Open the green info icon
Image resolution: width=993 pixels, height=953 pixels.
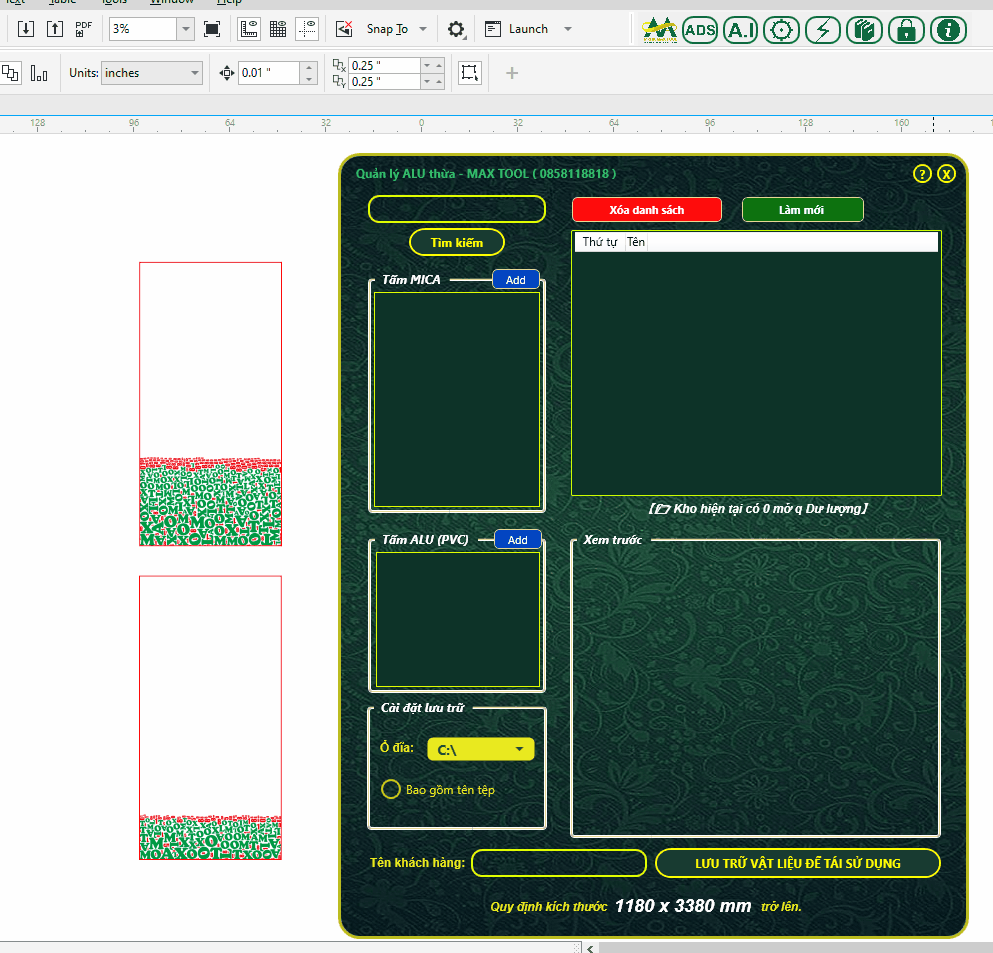tap(948, 30)
